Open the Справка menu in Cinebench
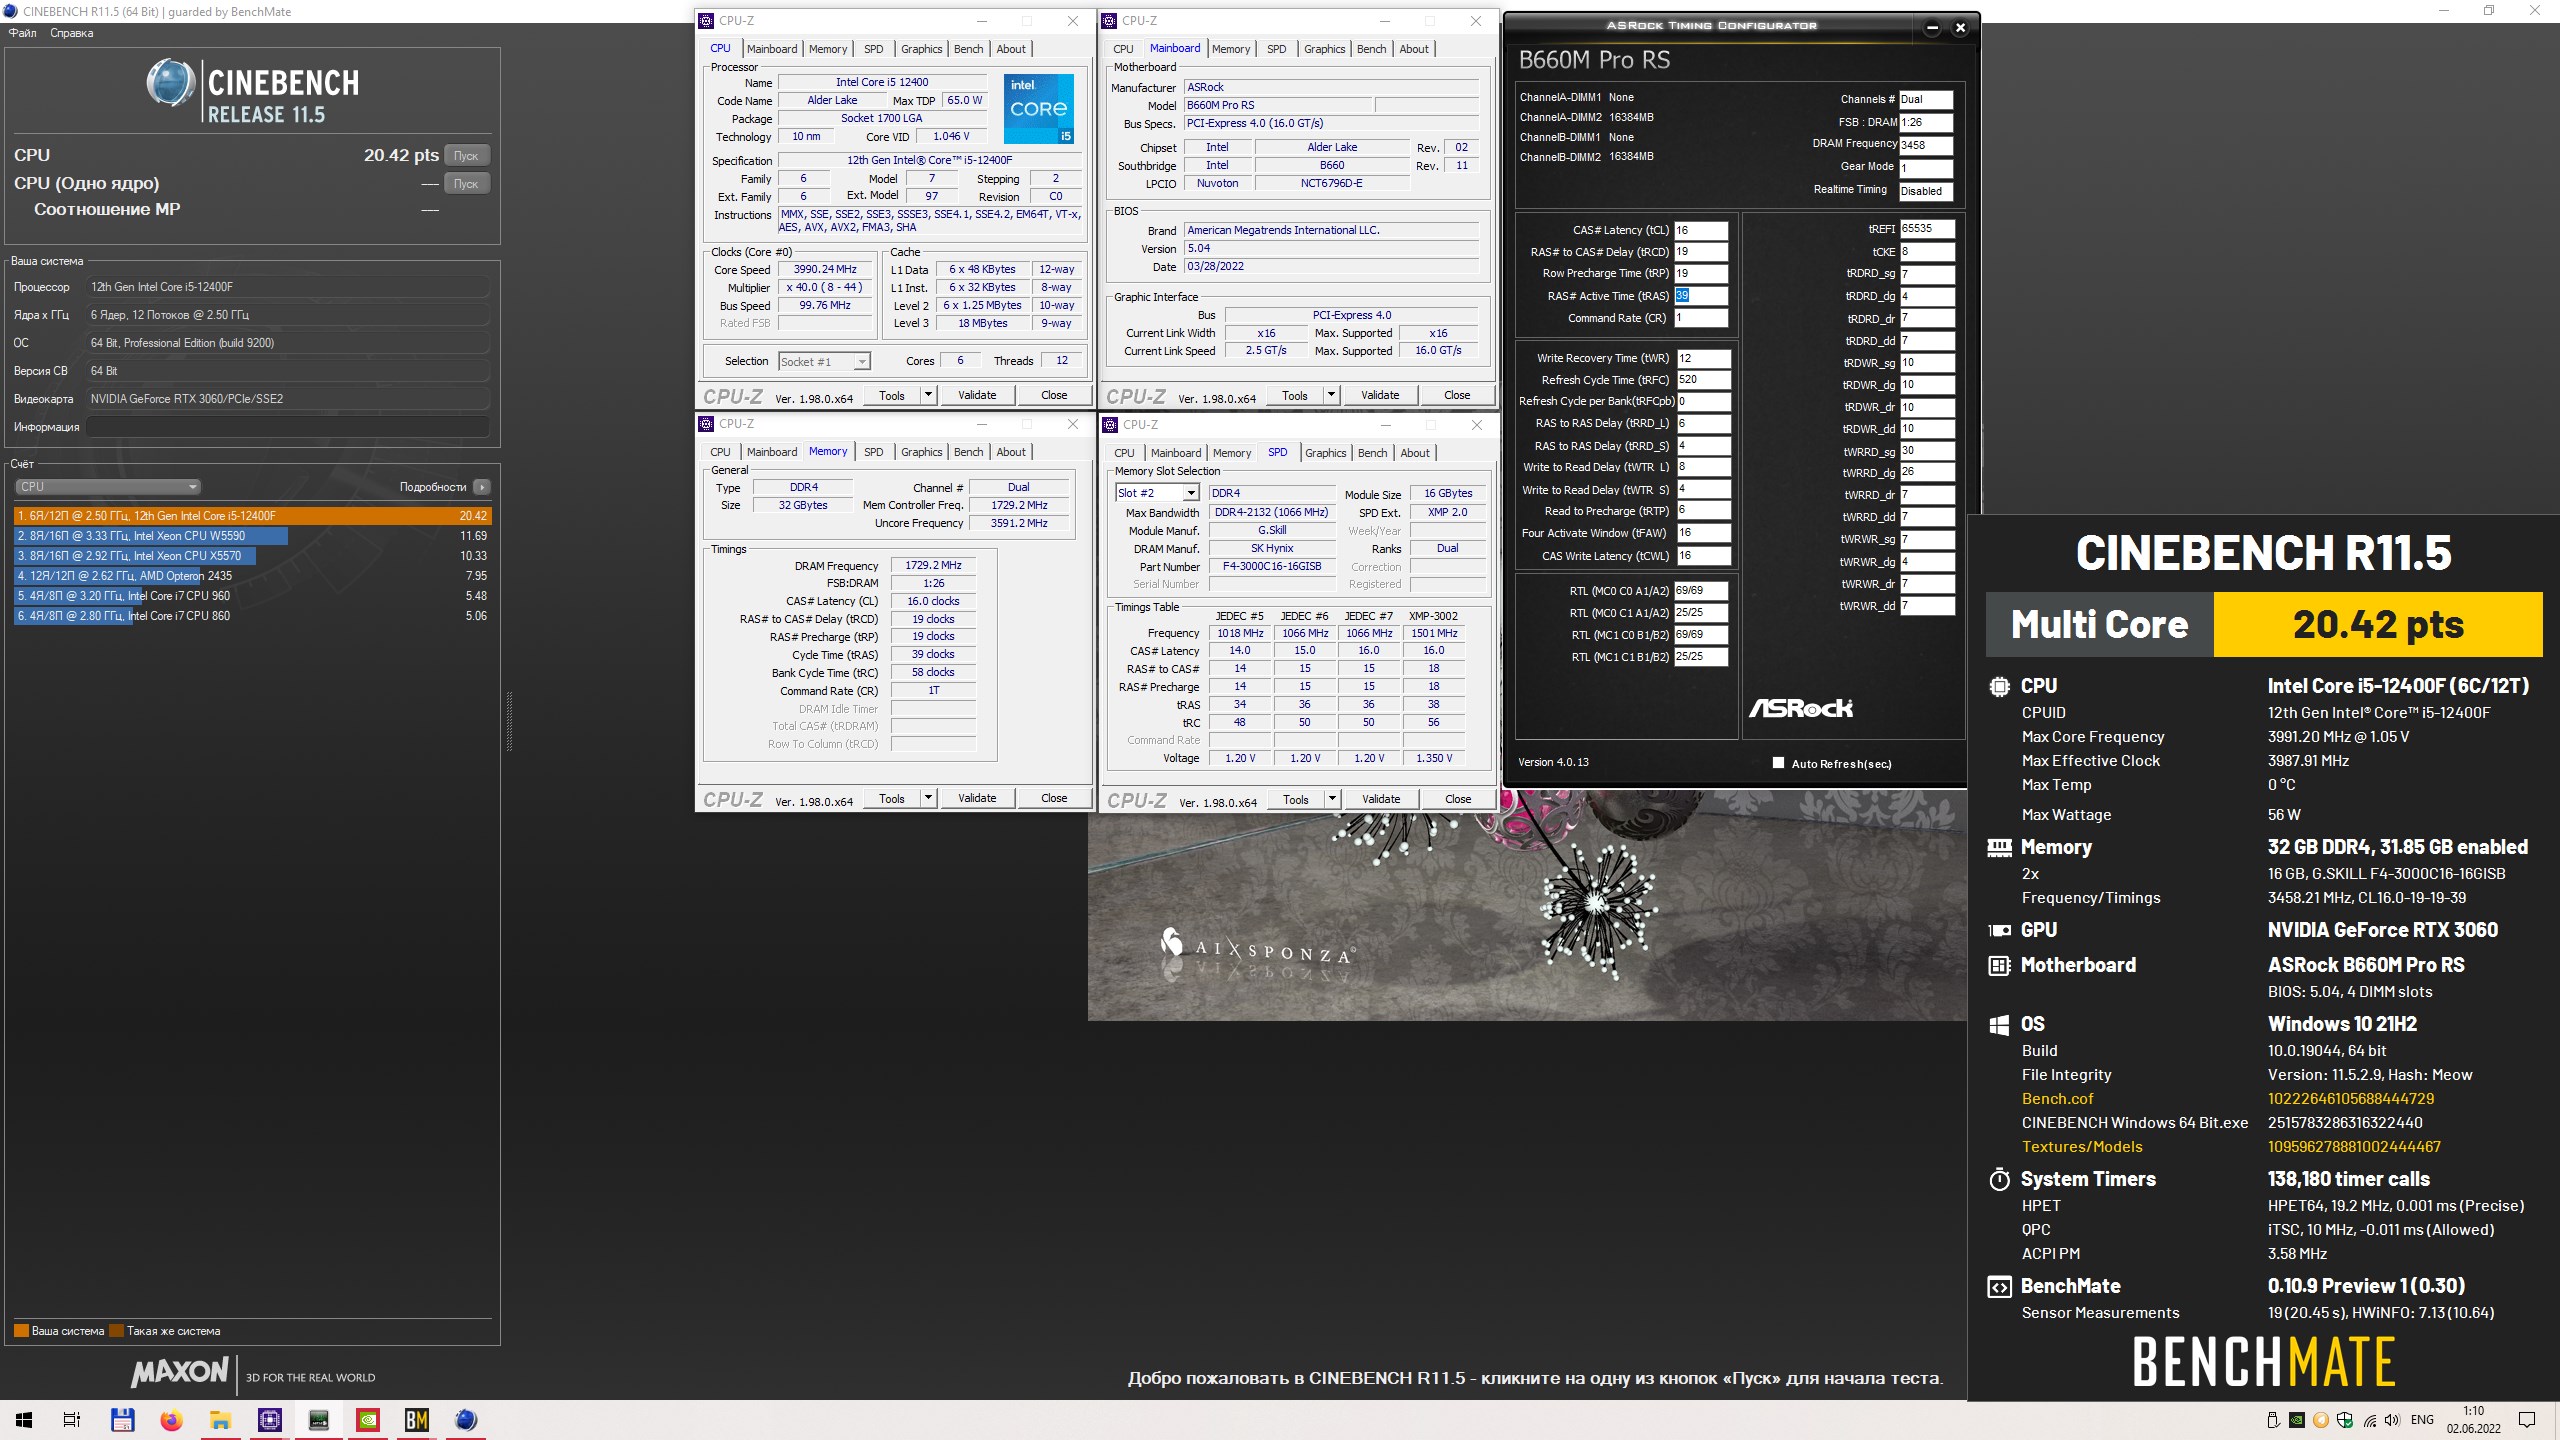 tap(72, 33)
